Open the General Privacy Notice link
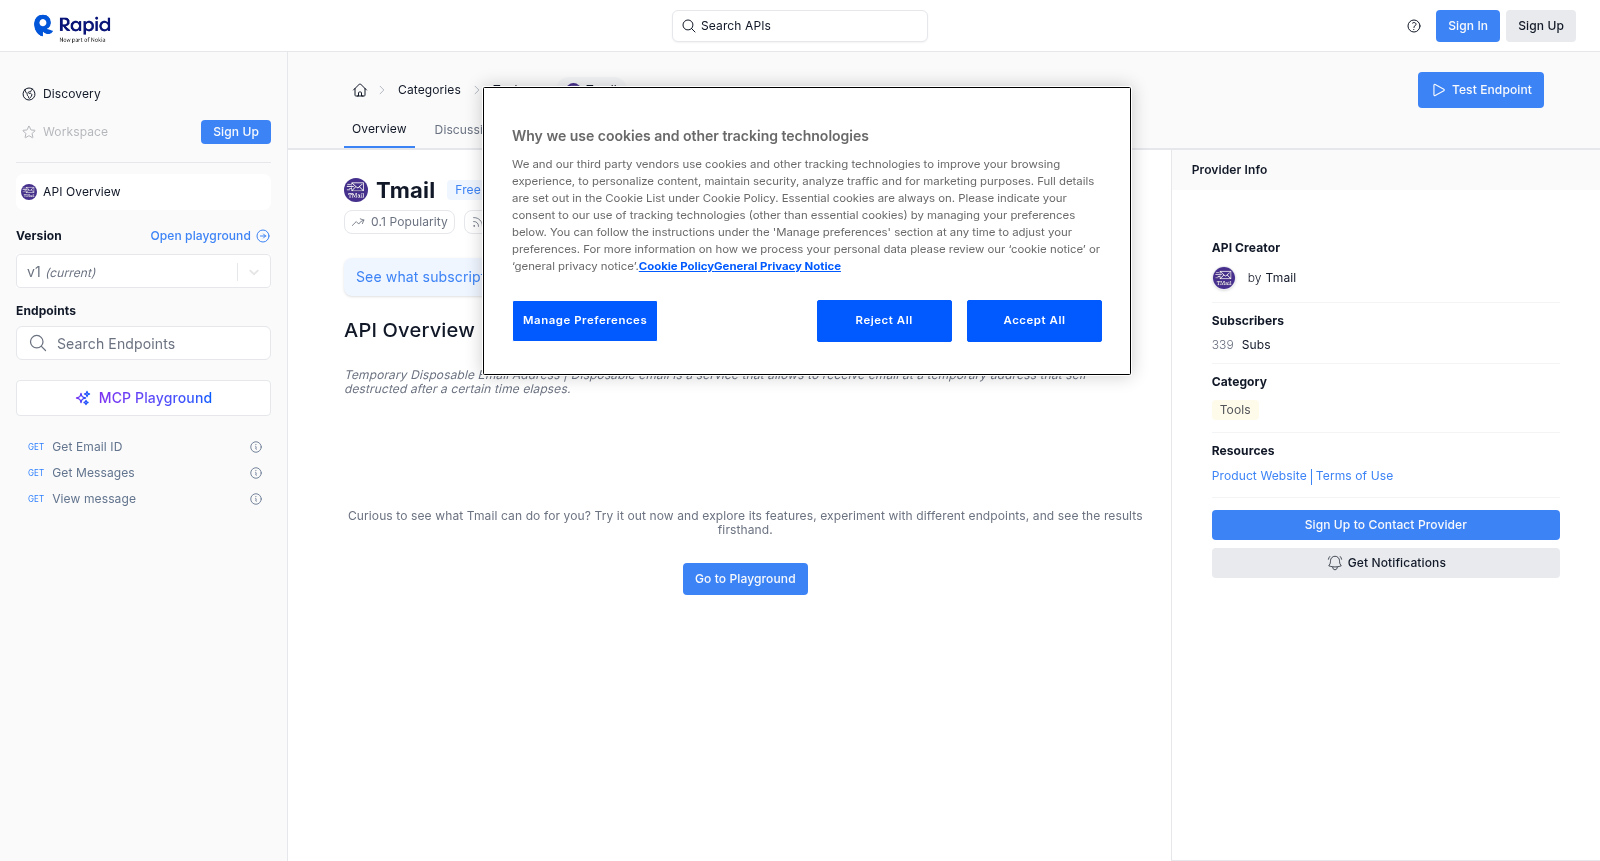Screen dimensions: 1600x861 point(777,267)
